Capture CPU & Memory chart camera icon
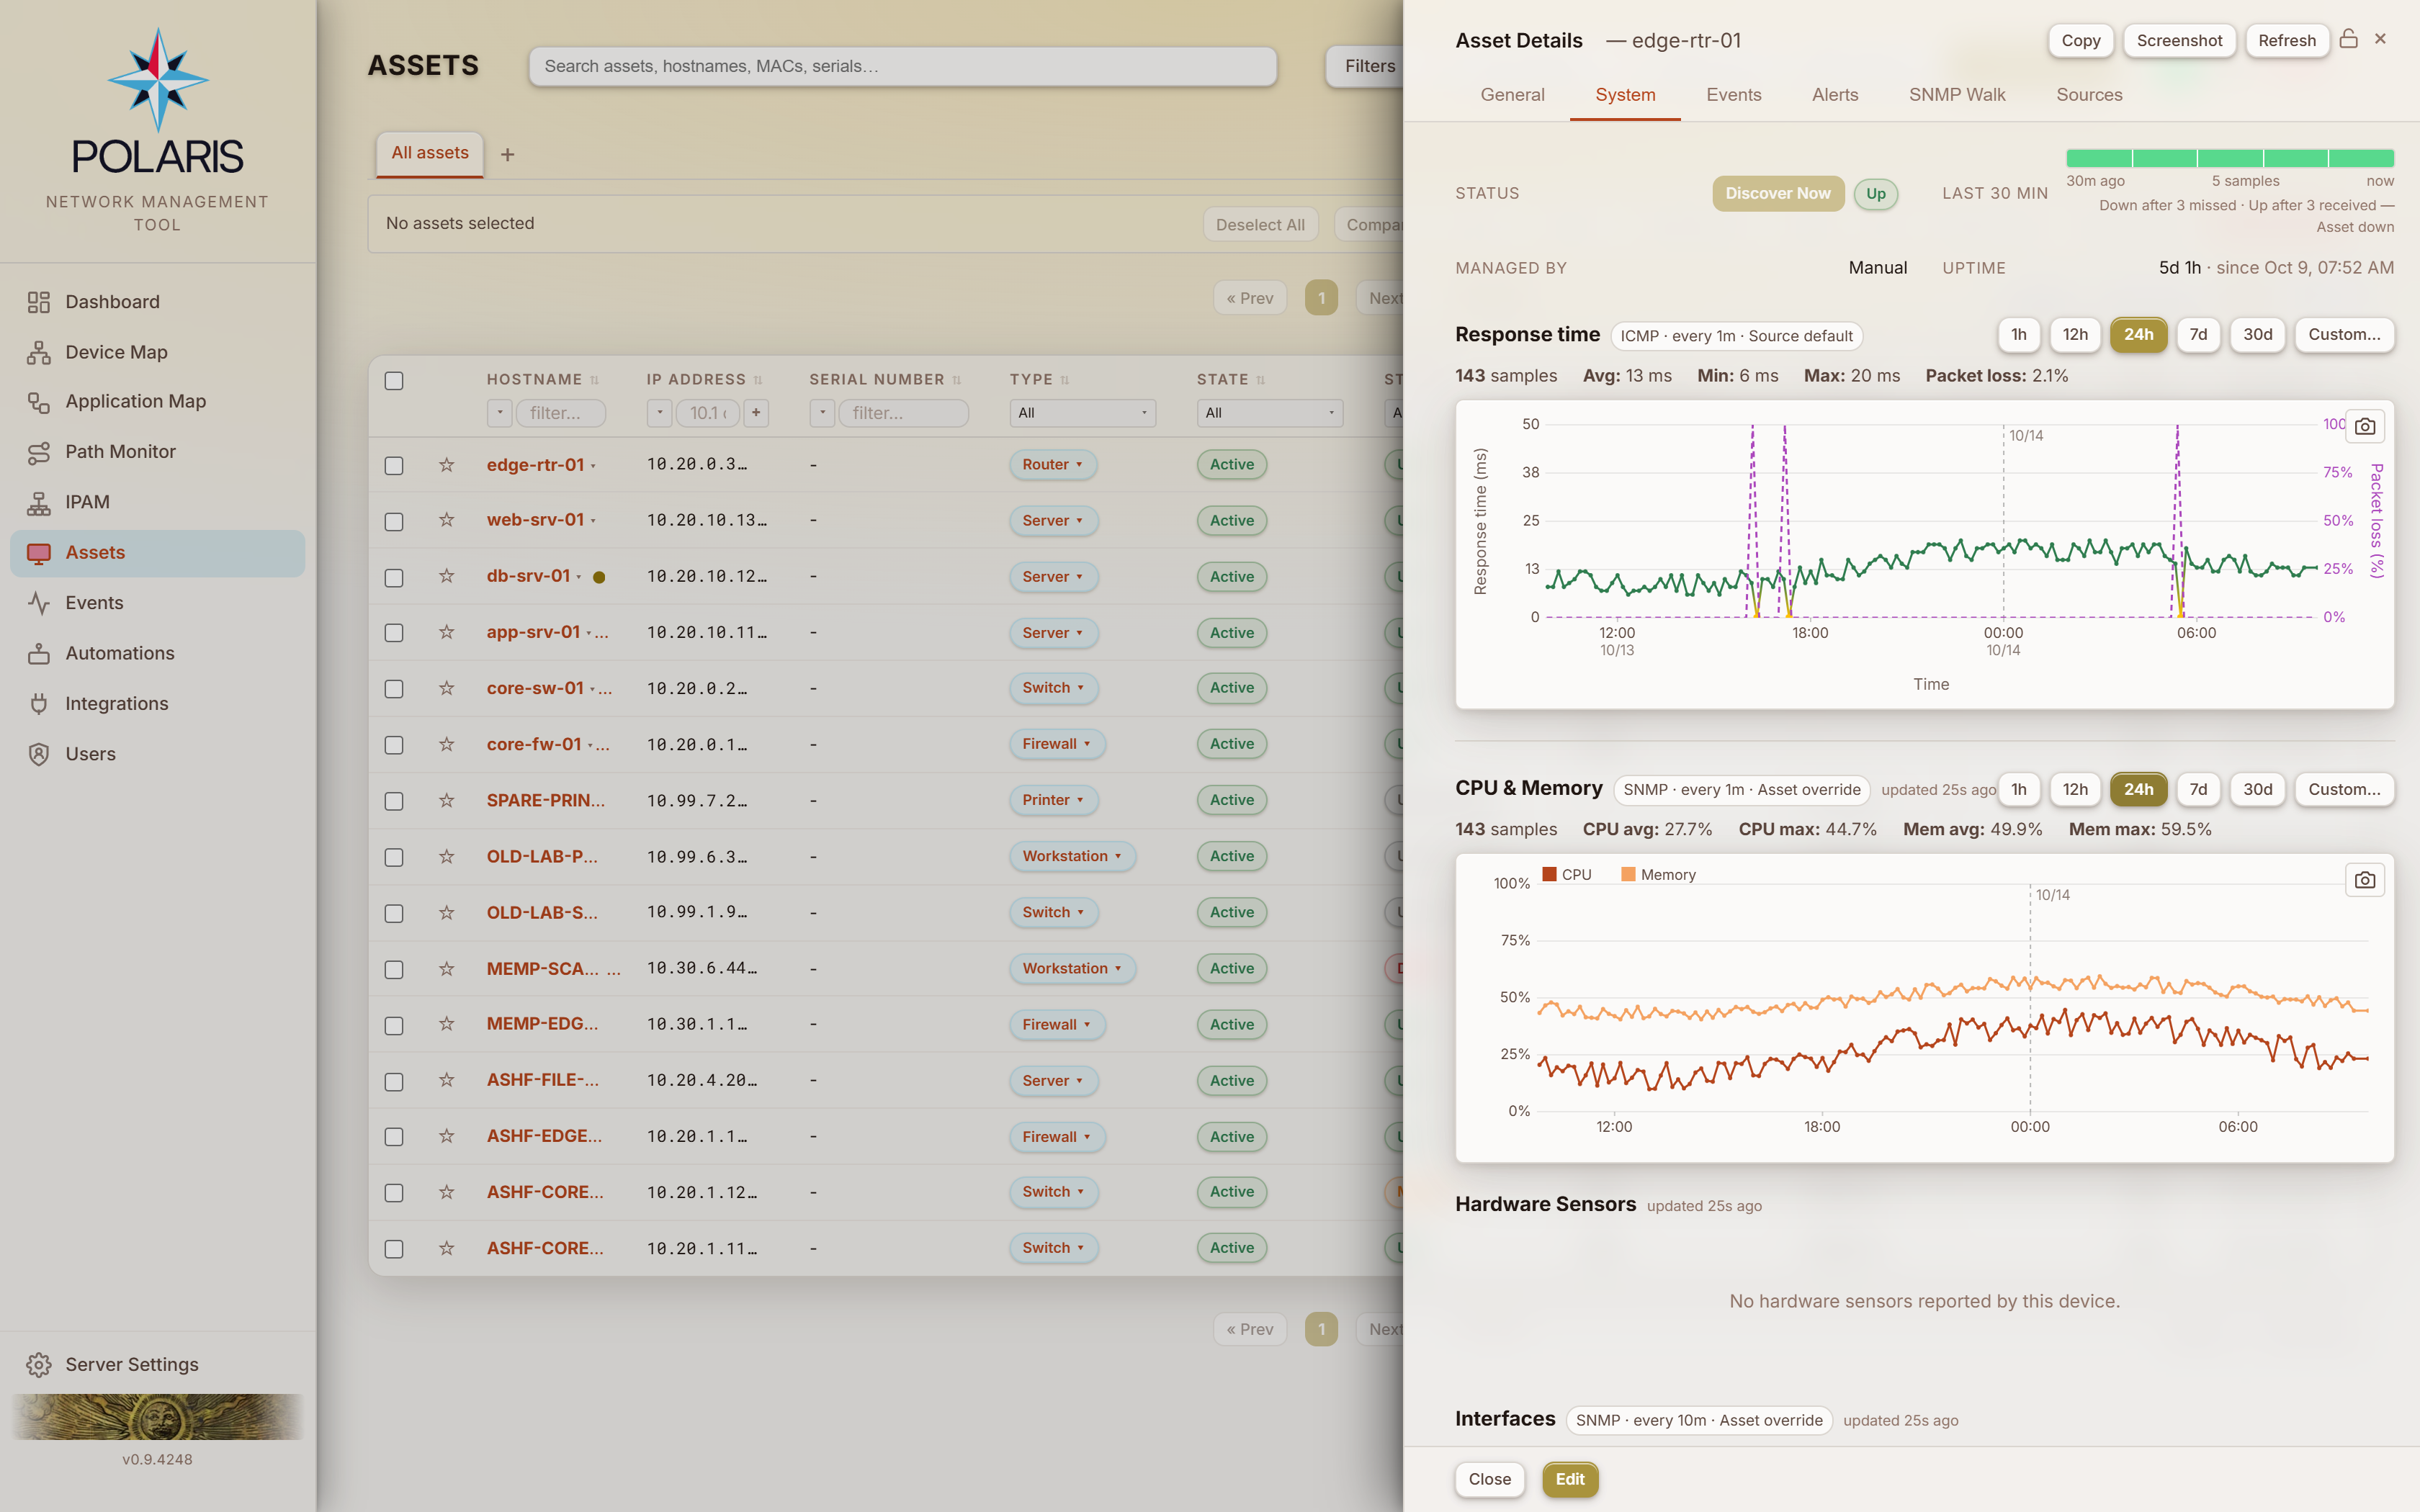 [2365, 880]
